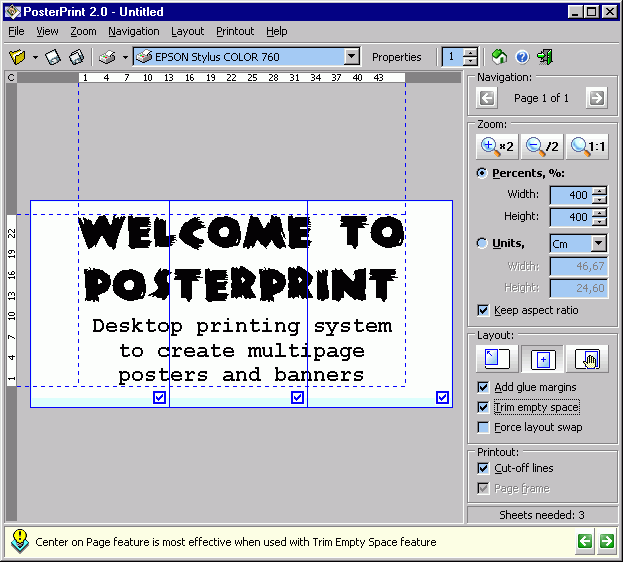
Task: Expand the print icon arrow dropdown
Action: pyautogui.click(x=126, y=57)
